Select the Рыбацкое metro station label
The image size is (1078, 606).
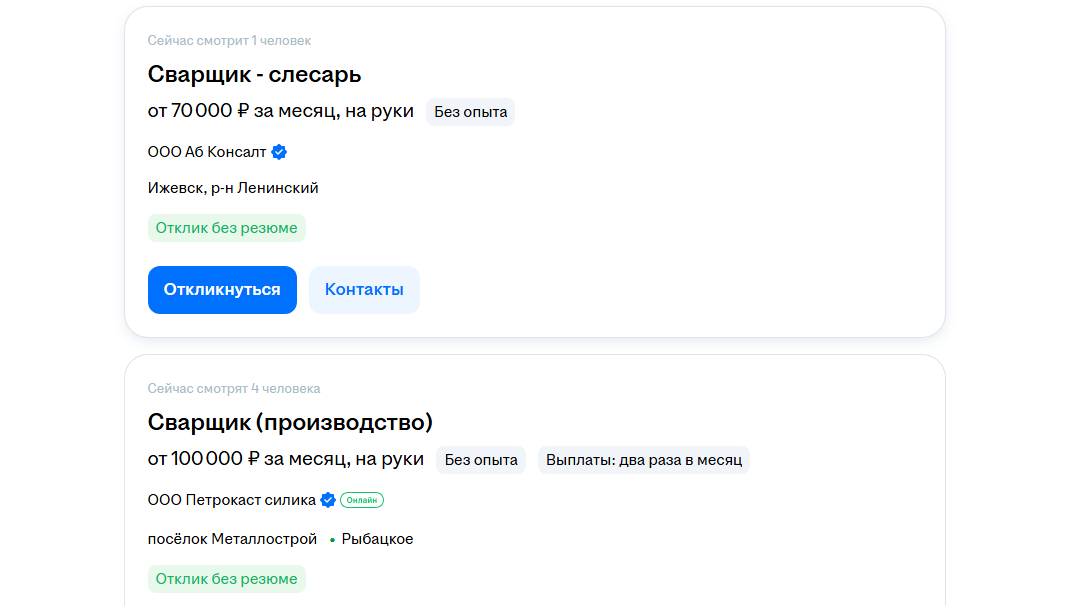coord(377,539)
